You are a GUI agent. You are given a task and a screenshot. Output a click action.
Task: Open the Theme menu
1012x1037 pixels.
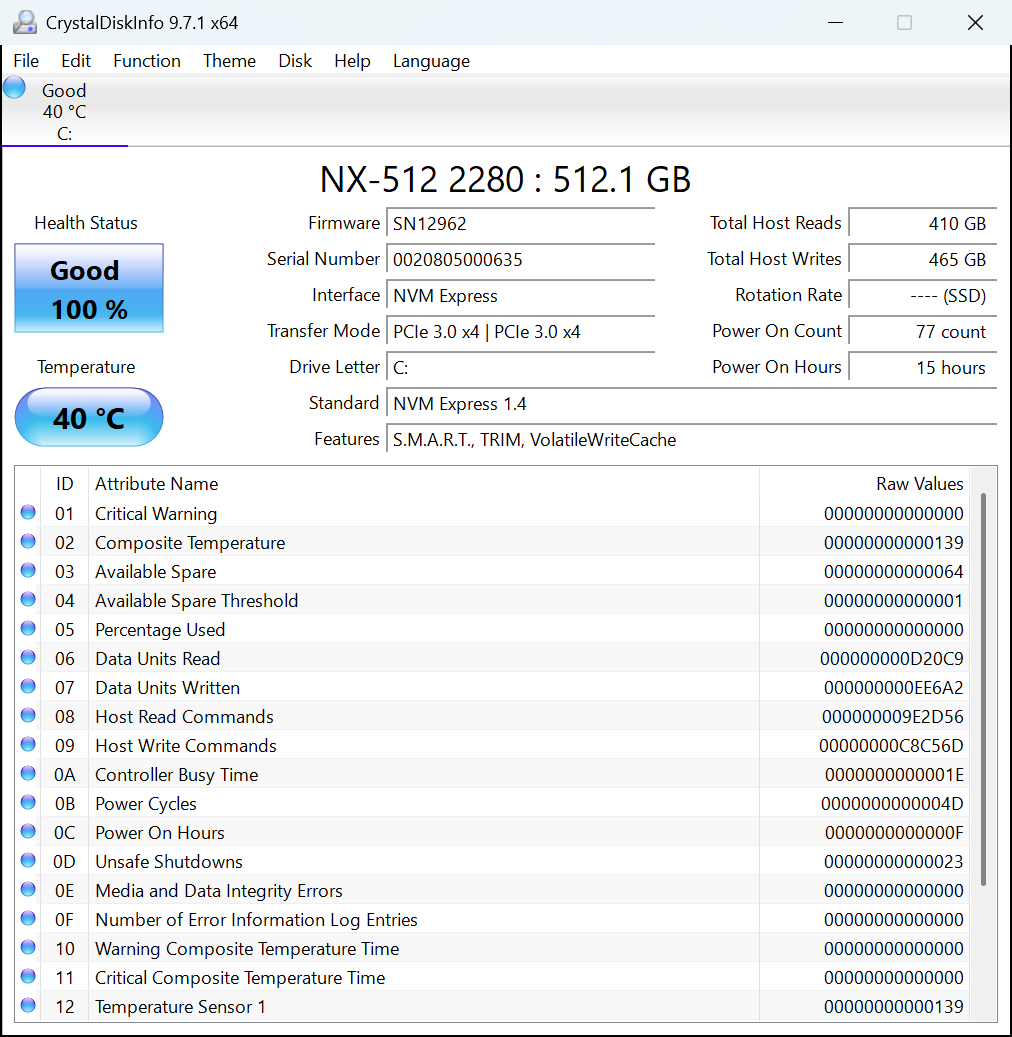229,61
